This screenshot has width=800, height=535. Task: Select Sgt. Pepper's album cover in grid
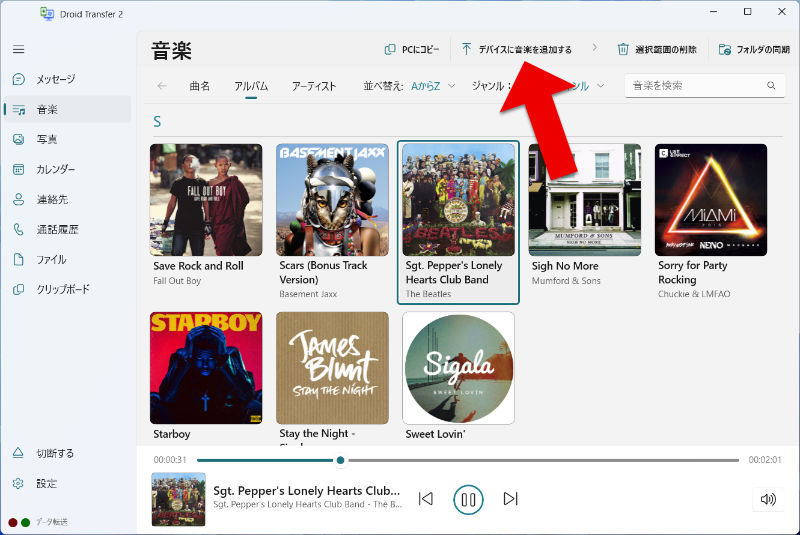[x=458, y=200]
